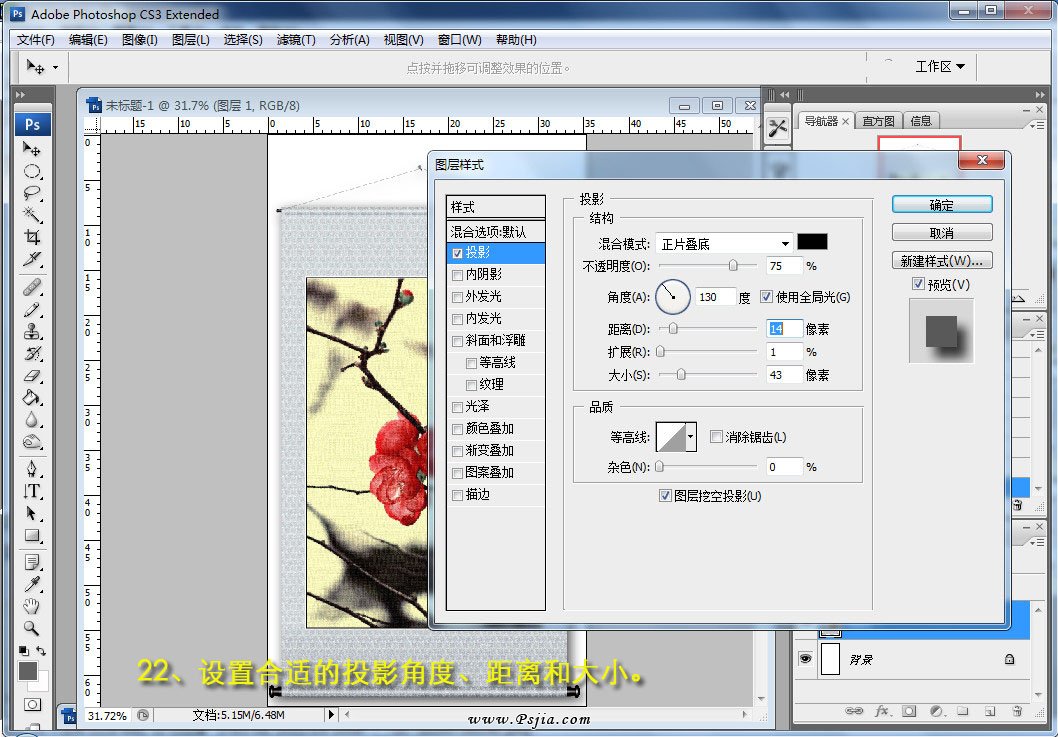
Task: Select the Crop tool
Action: coord(32,237)
